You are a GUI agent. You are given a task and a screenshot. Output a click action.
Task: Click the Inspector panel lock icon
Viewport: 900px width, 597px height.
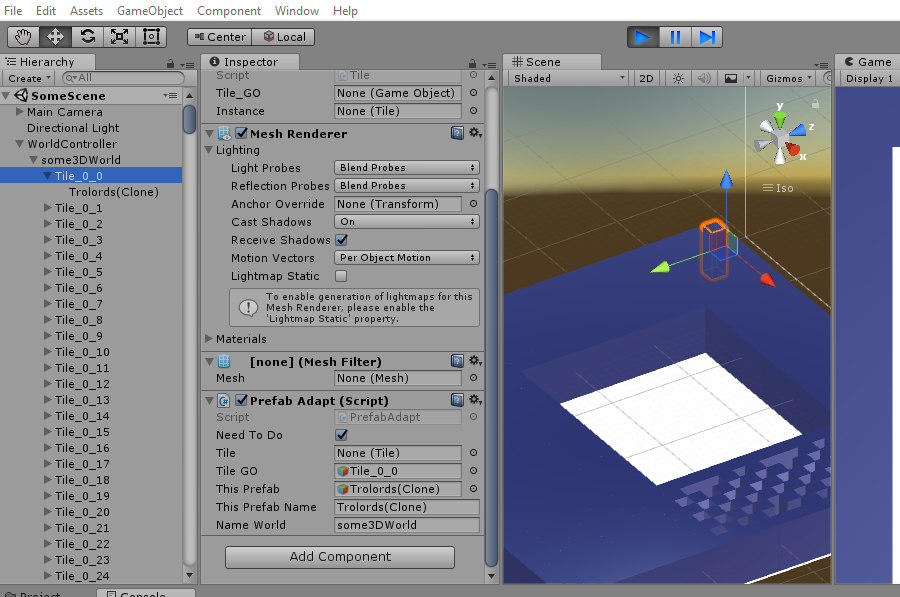tap(472, 63)
